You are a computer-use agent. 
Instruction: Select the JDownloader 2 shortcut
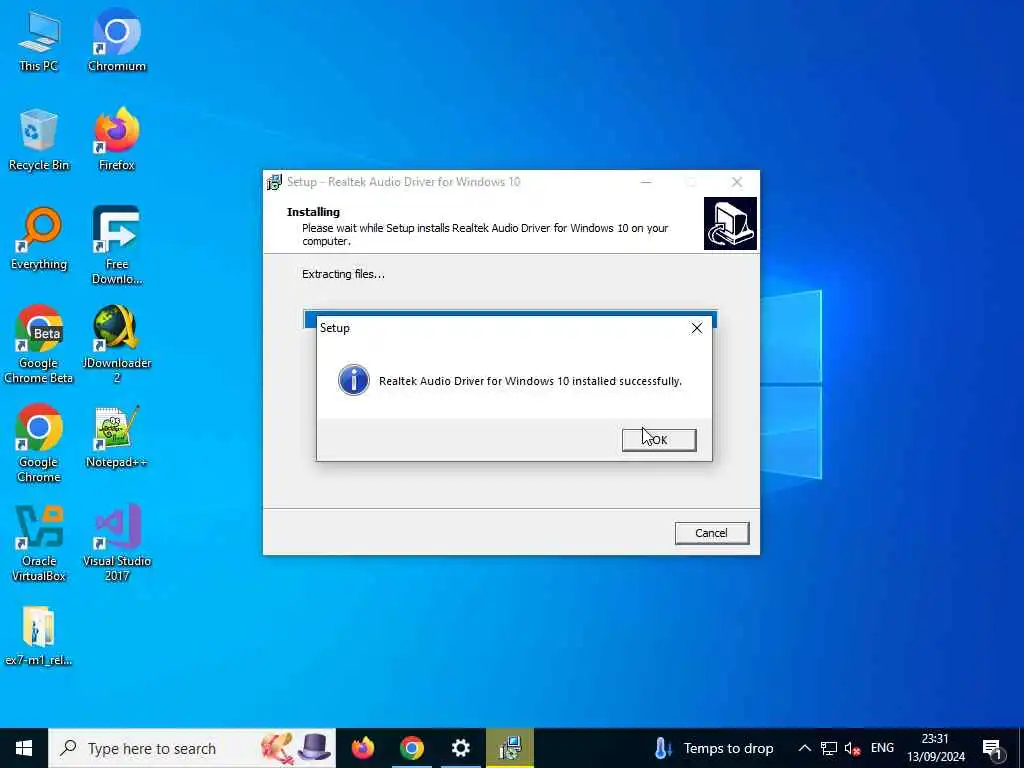pos(117,345)
